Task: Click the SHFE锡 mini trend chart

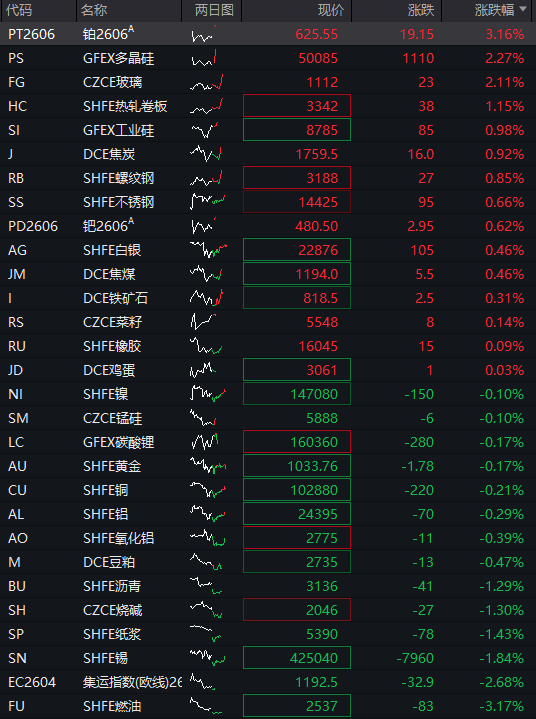Action: click(208, 658)
